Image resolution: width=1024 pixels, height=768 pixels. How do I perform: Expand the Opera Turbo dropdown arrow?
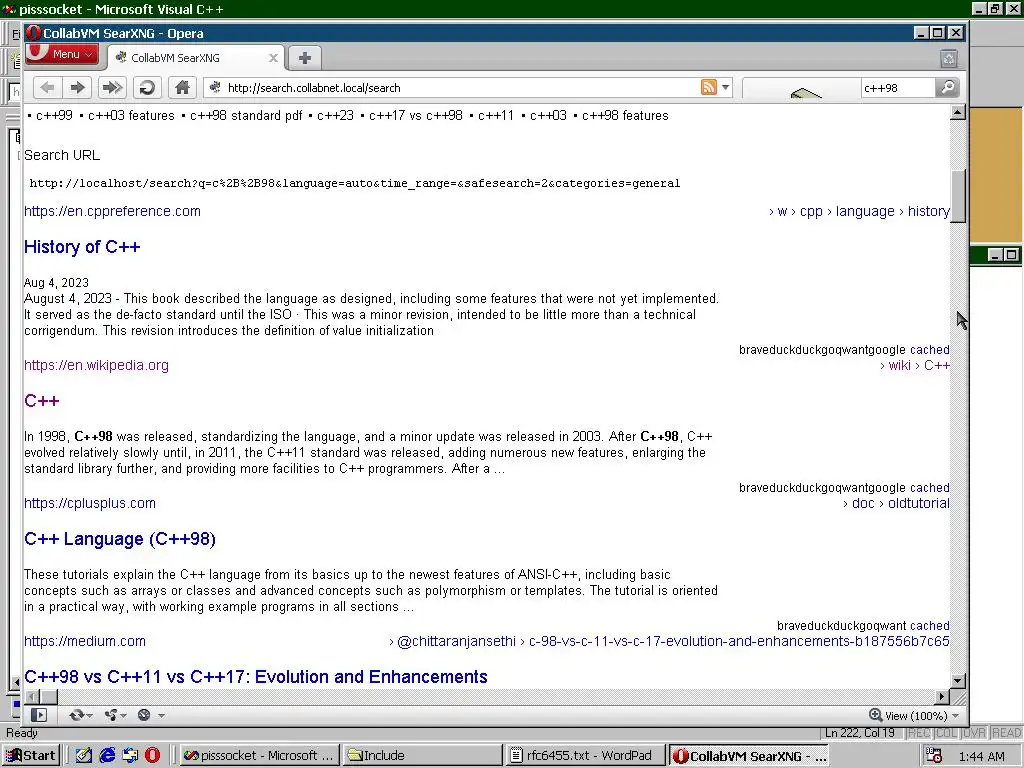pyautogui.click(x=161, y=716)
